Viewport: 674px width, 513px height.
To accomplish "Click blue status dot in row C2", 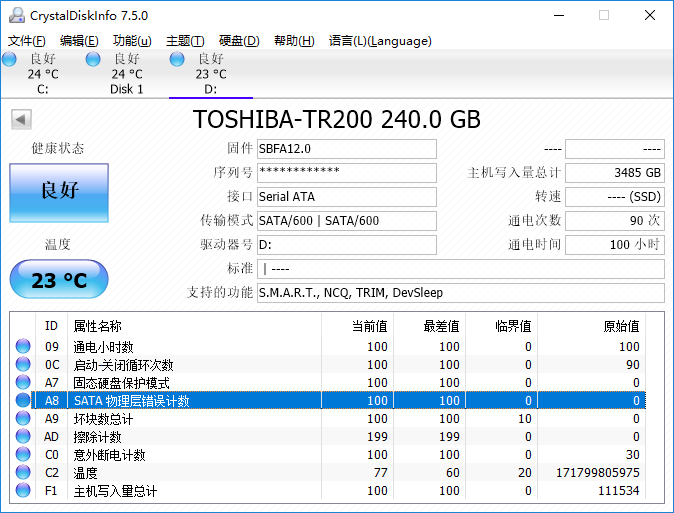I will (x=23, y=473).
